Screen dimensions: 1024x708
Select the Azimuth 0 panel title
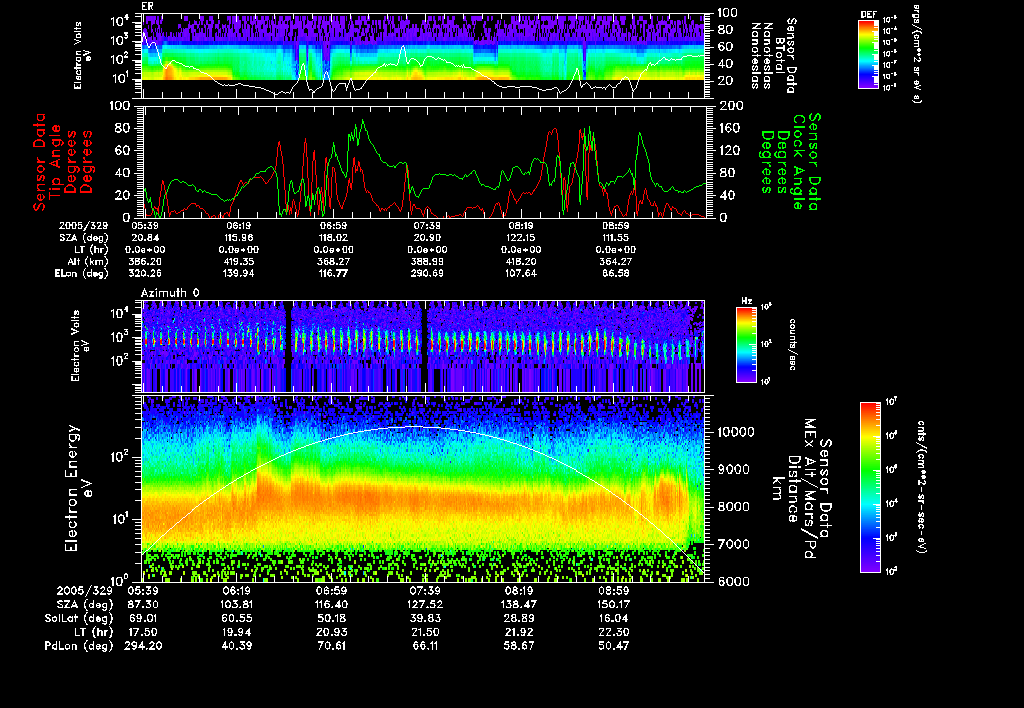[x=170, y=293]
